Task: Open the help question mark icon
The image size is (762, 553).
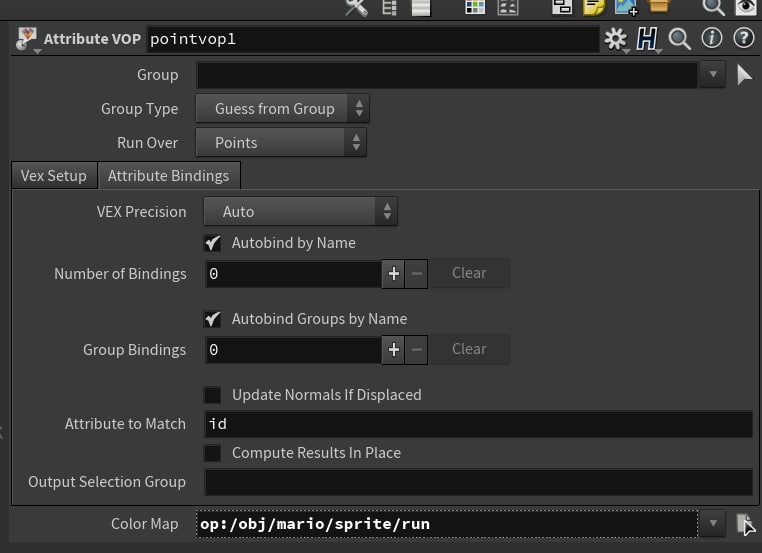Action: click(x=744, y=38)
